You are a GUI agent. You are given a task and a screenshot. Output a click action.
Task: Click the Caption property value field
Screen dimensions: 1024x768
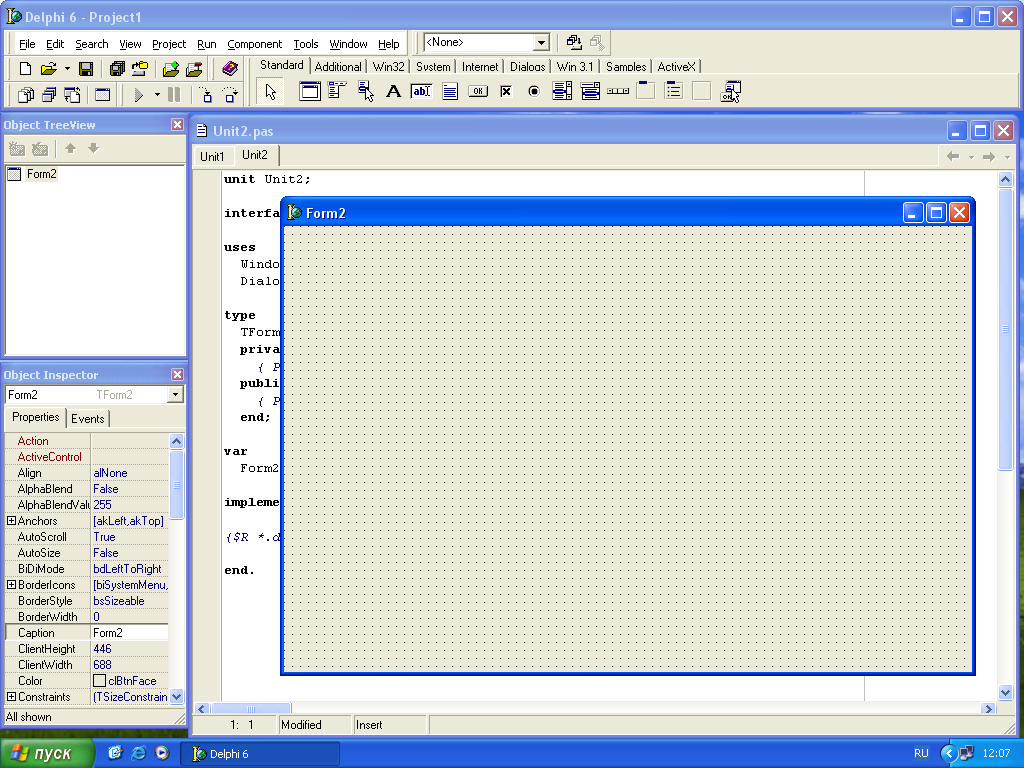[129, 633]
